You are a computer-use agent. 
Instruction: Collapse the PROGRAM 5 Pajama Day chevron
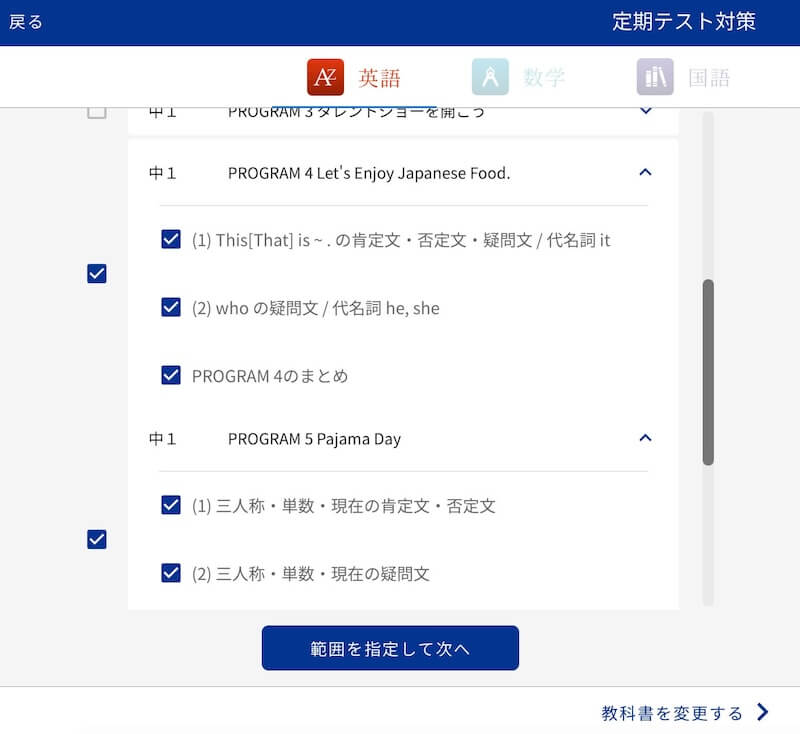(x=645, y=438)
